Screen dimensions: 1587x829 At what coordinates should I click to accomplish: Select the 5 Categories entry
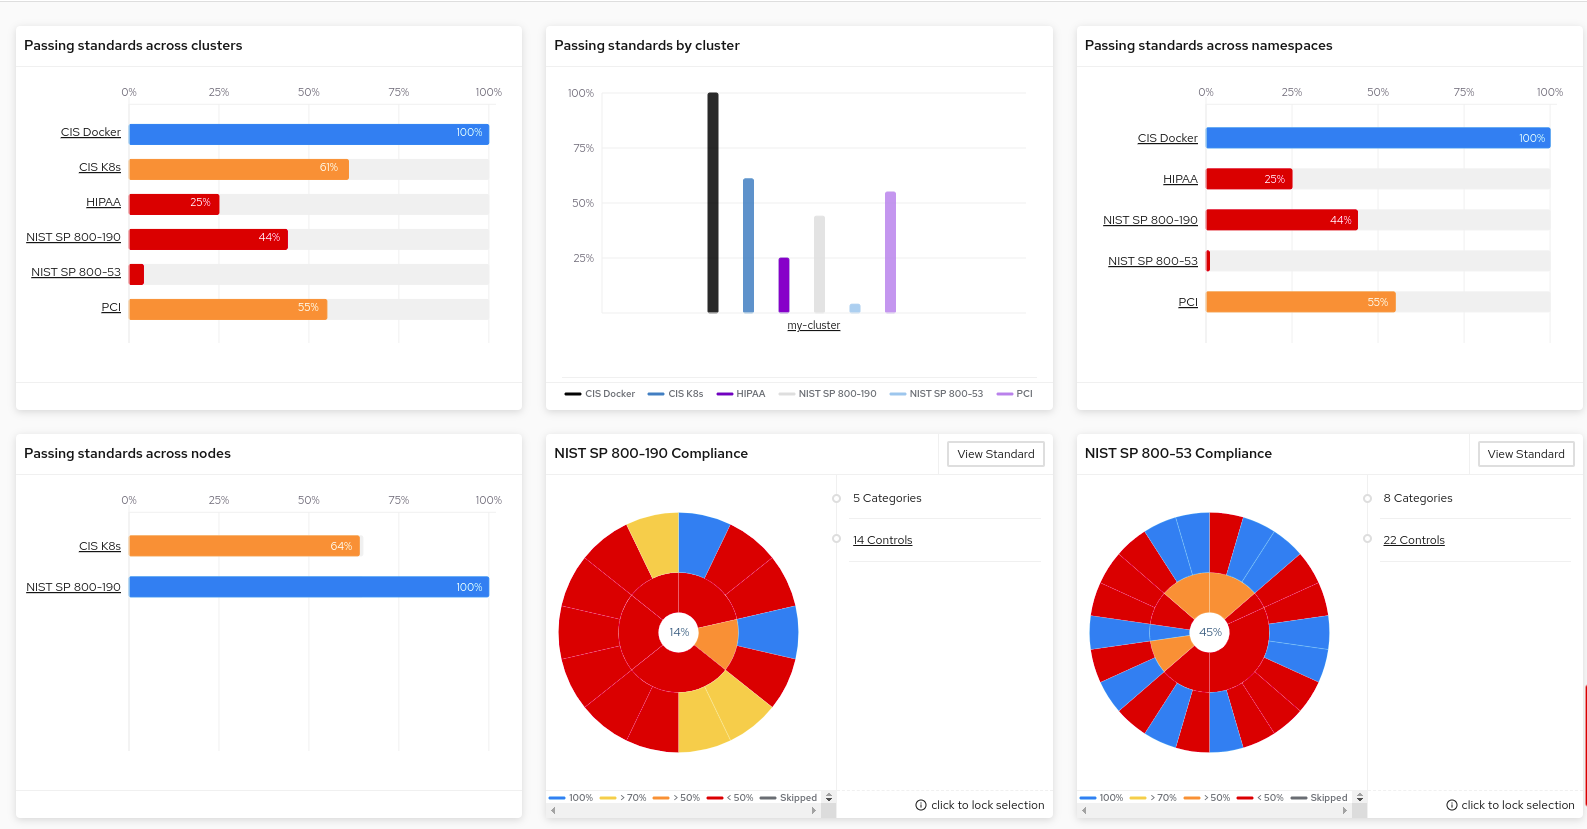(887, 498)
